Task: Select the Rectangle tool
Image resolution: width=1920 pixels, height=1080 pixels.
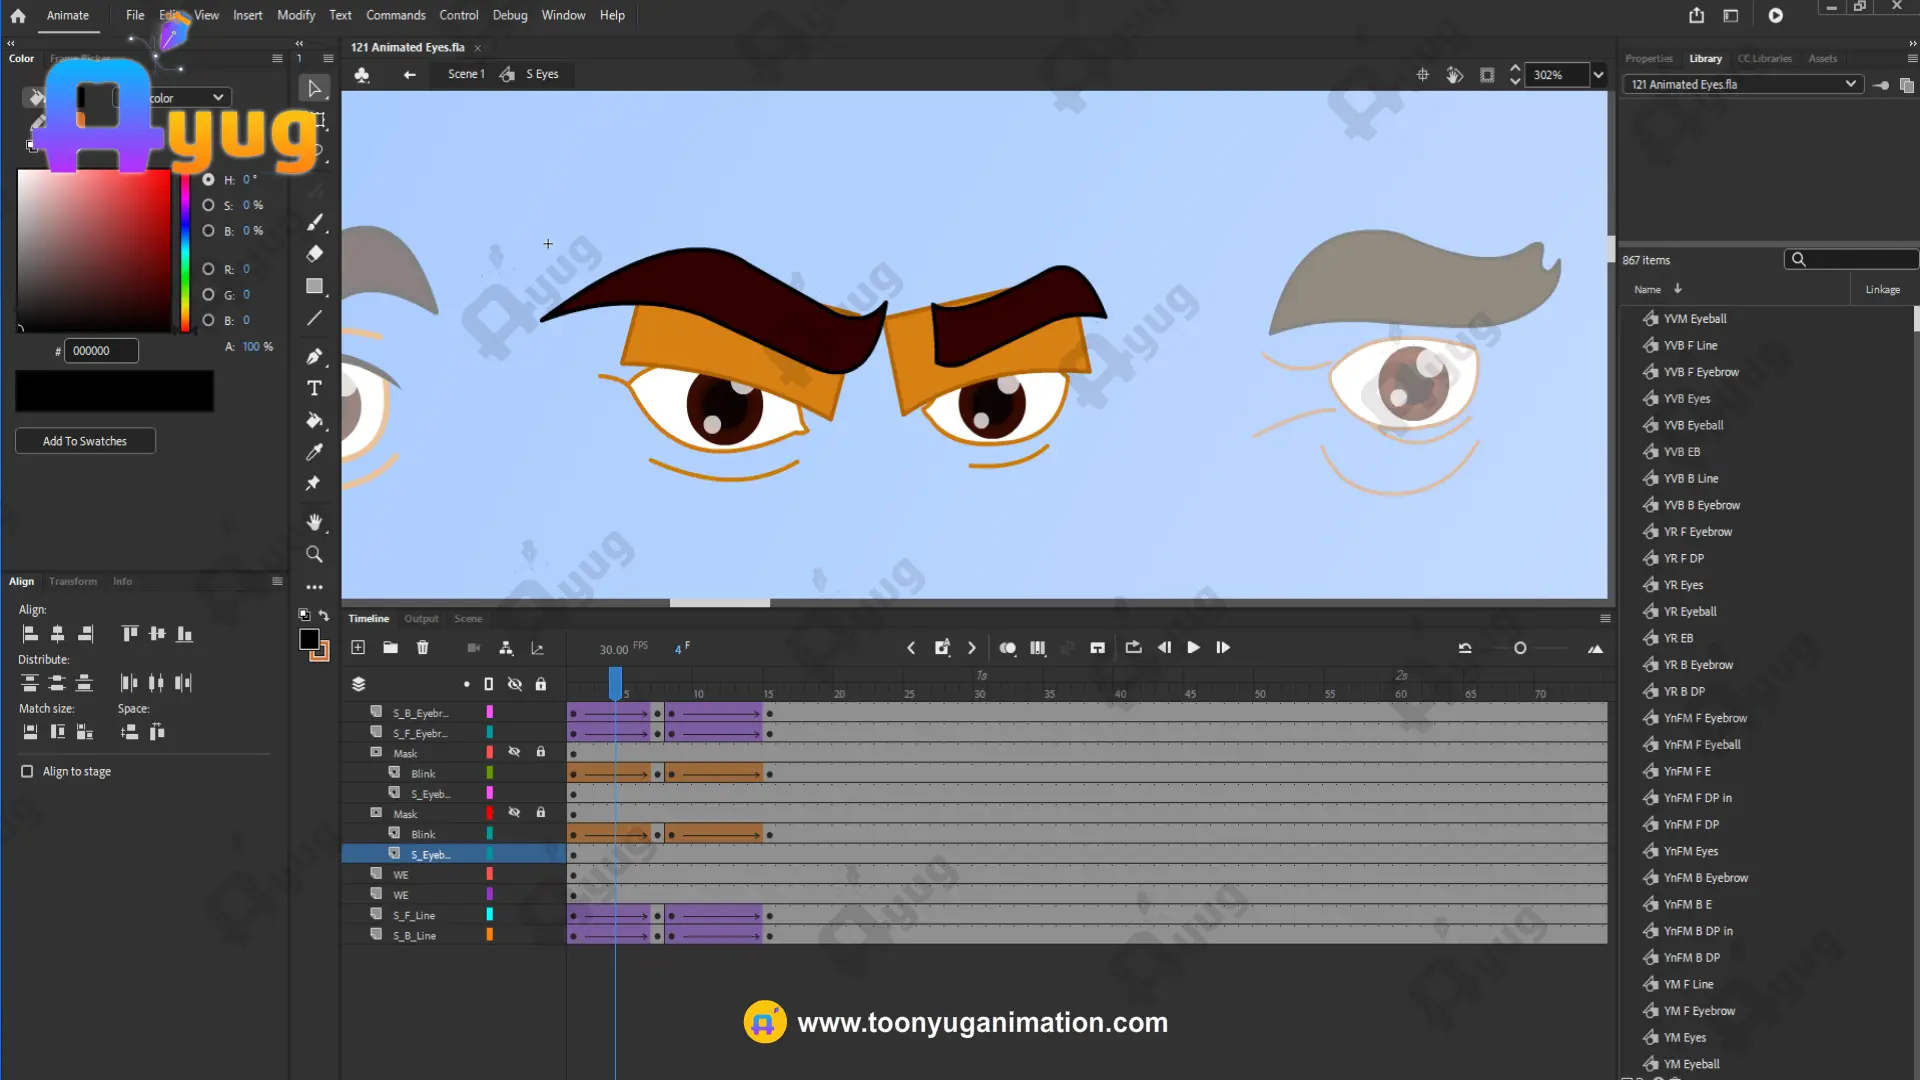Action: point(314,286)
